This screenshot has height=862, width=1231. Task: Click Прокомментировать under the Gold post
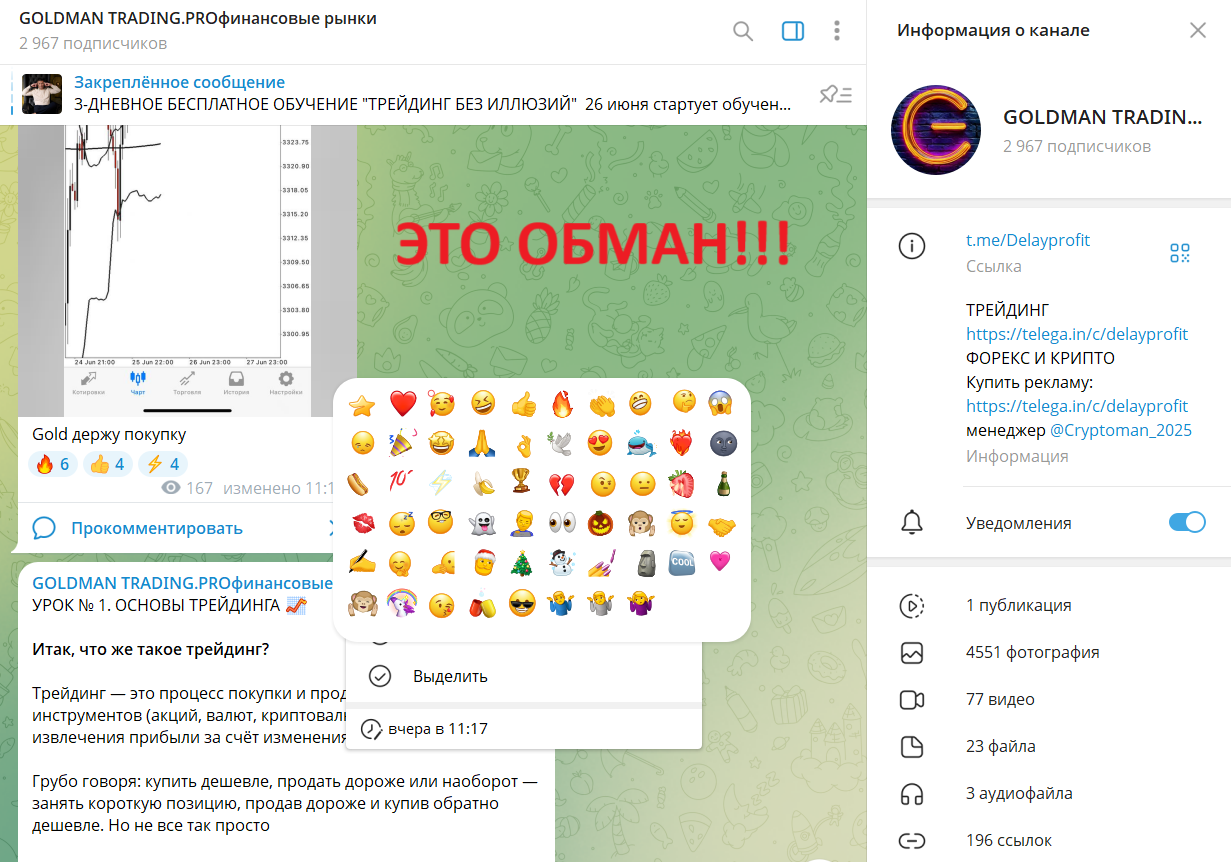(x=156, y=528)
